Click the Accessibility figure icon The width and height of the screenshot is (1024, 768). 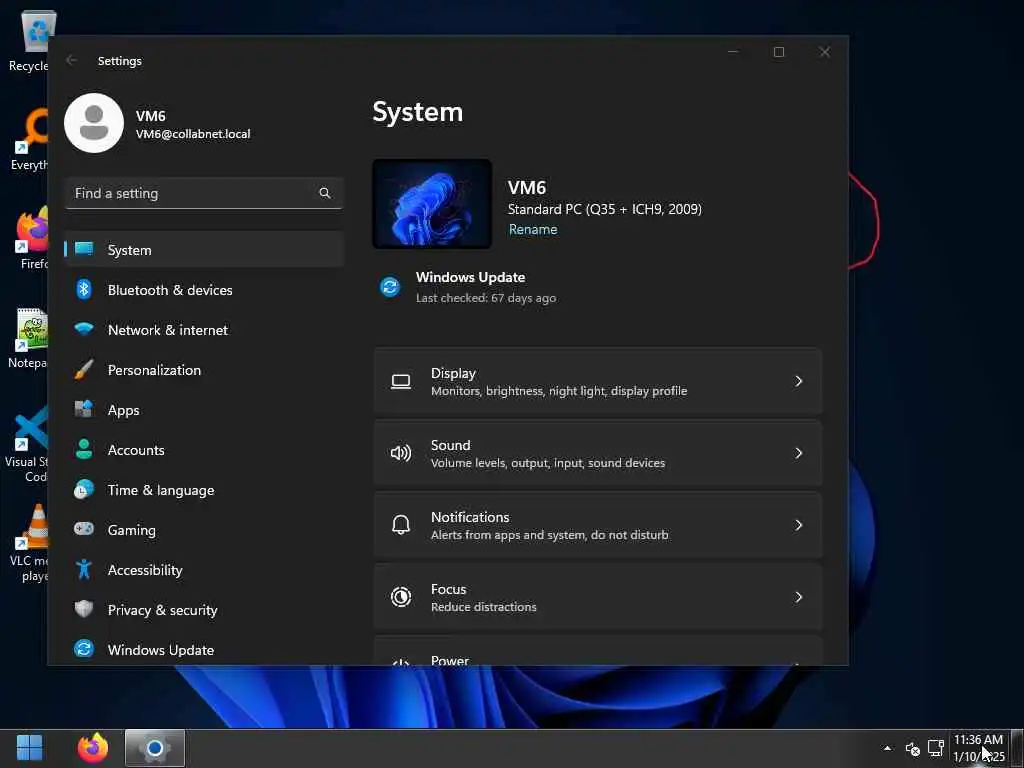pyautogui.click(x=84, y=569)
